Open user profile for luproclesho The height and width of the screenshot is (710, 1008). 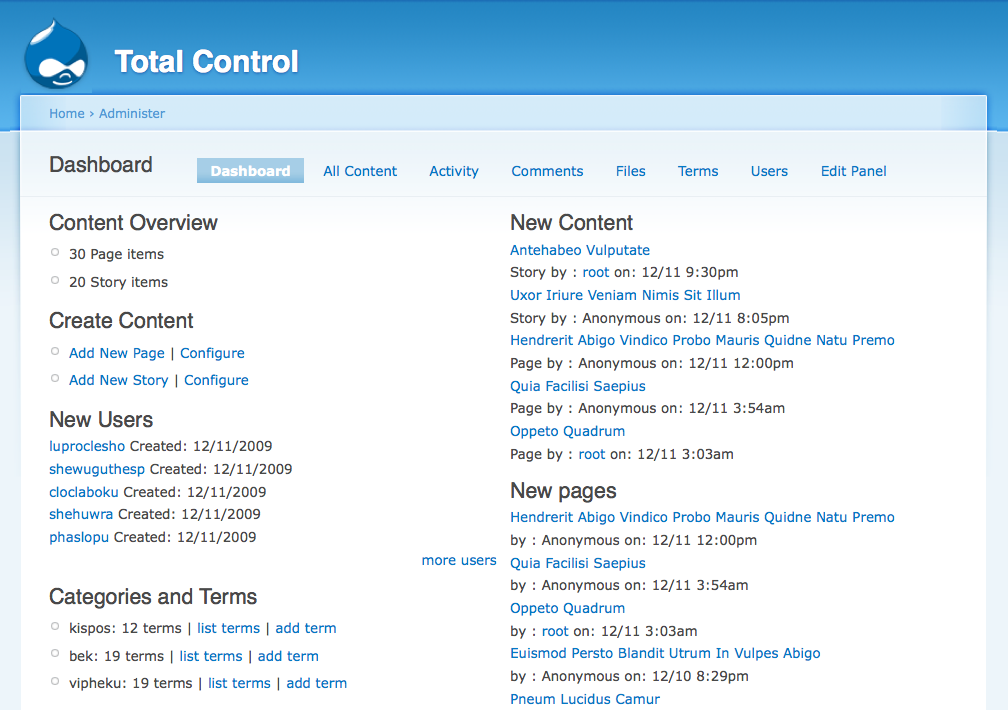click(x=86, y=446)
